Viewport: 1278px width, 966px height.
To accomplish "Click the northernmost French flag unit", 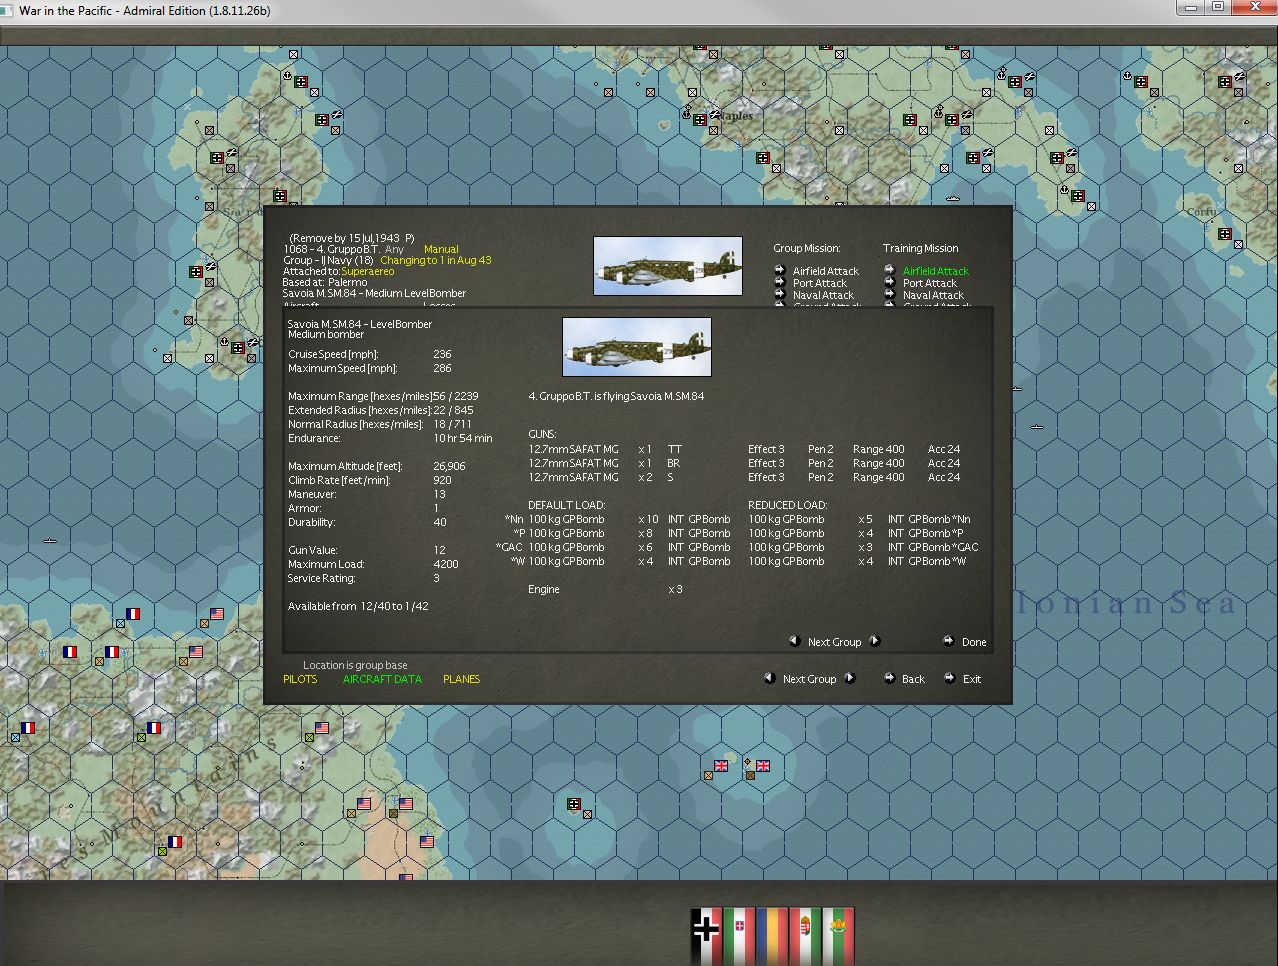I will coord(132,614).
